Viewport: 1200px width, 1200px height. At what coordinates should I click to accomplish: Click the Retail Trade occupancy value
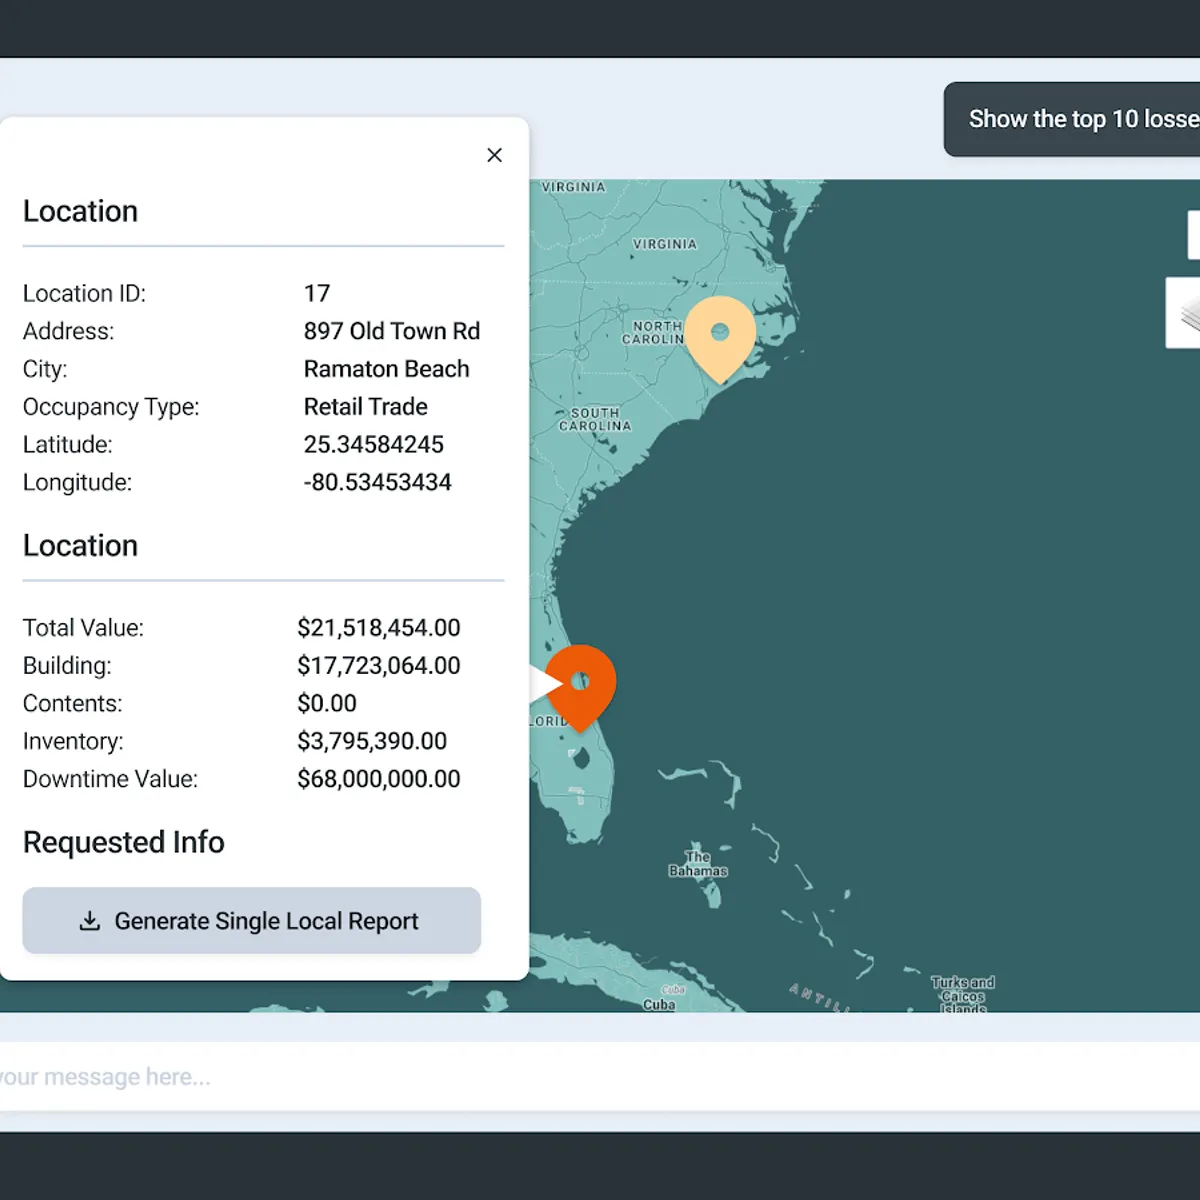click(x=366, y=407)
